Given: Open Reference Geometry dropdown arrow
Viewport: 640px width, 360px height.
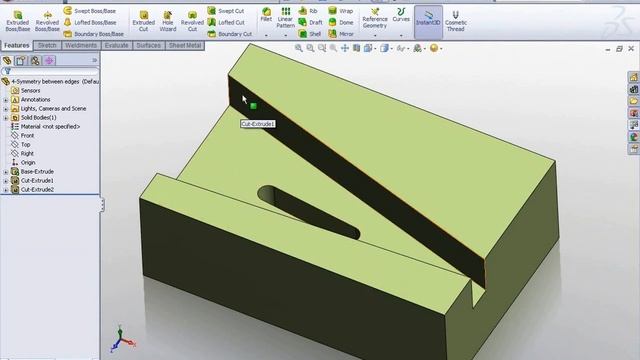Looking at the screenshot, I should (x=375, y=36).
